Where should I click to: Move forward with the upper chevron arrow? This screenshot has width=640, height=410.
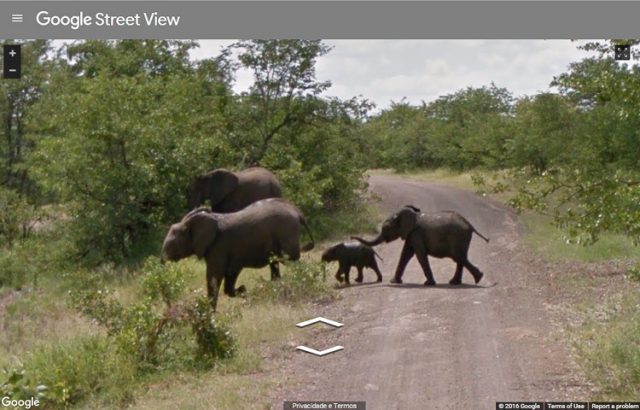point(320,322)
